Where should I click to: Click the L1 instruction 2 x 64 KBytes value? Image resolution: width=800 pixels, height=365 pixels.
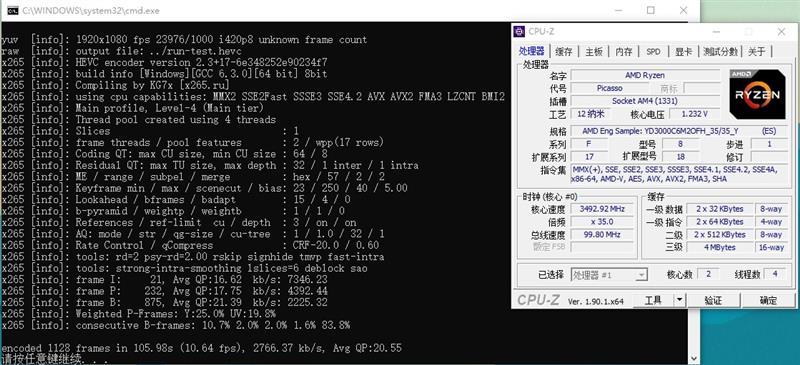[x=718, y=222]
